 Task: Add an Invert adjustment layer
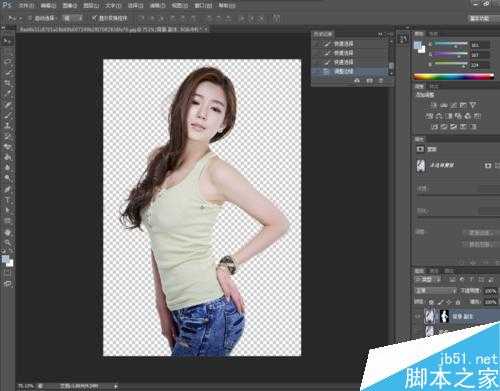coord(434,127)
